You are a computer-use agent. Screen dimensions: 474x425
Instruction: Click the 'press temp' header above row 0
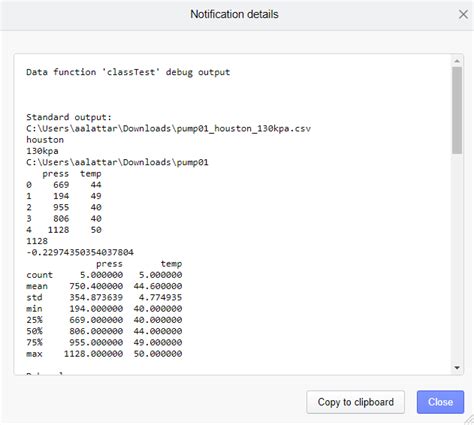tap(72, 174)
